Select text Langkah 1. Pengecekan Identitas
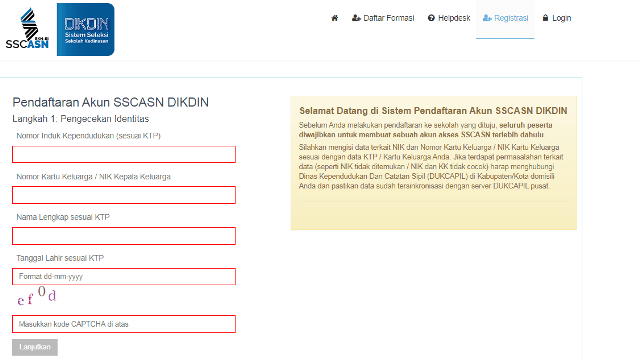The image size is (640, 360). click(81, 119)
